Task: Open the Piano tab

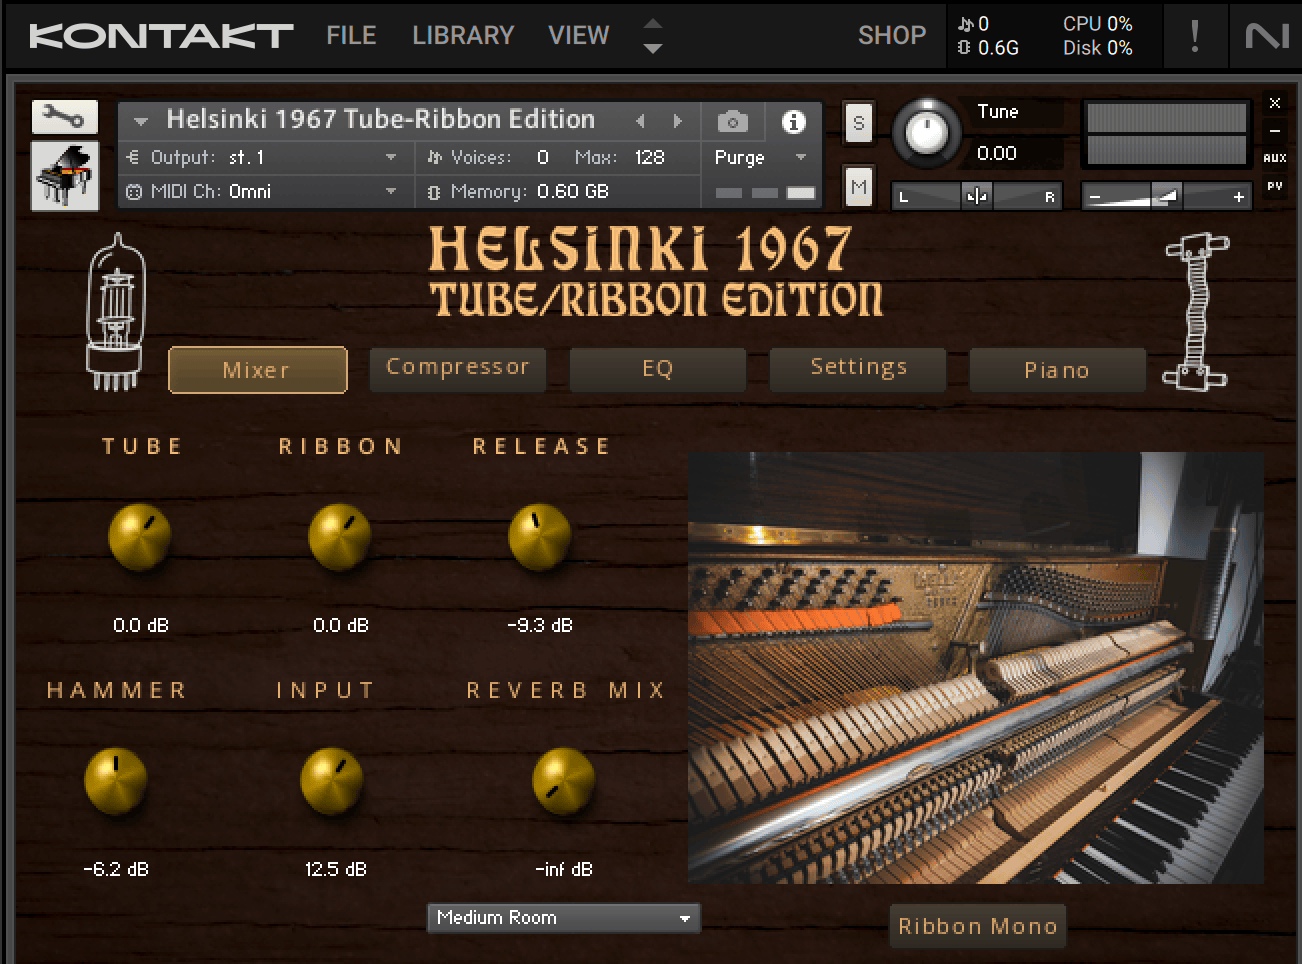Action: (1057, 370)
